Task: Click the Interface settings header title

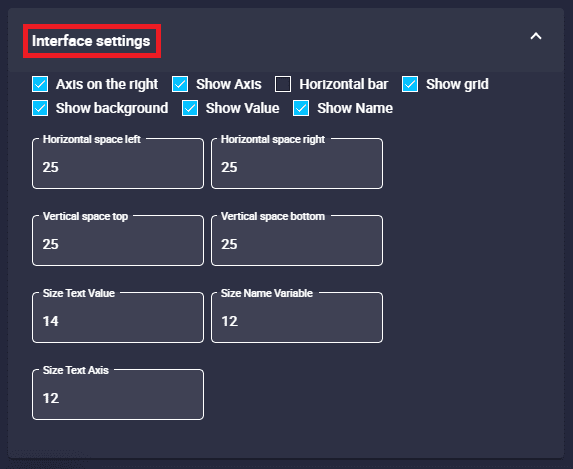Action: (x=91, y=41)
